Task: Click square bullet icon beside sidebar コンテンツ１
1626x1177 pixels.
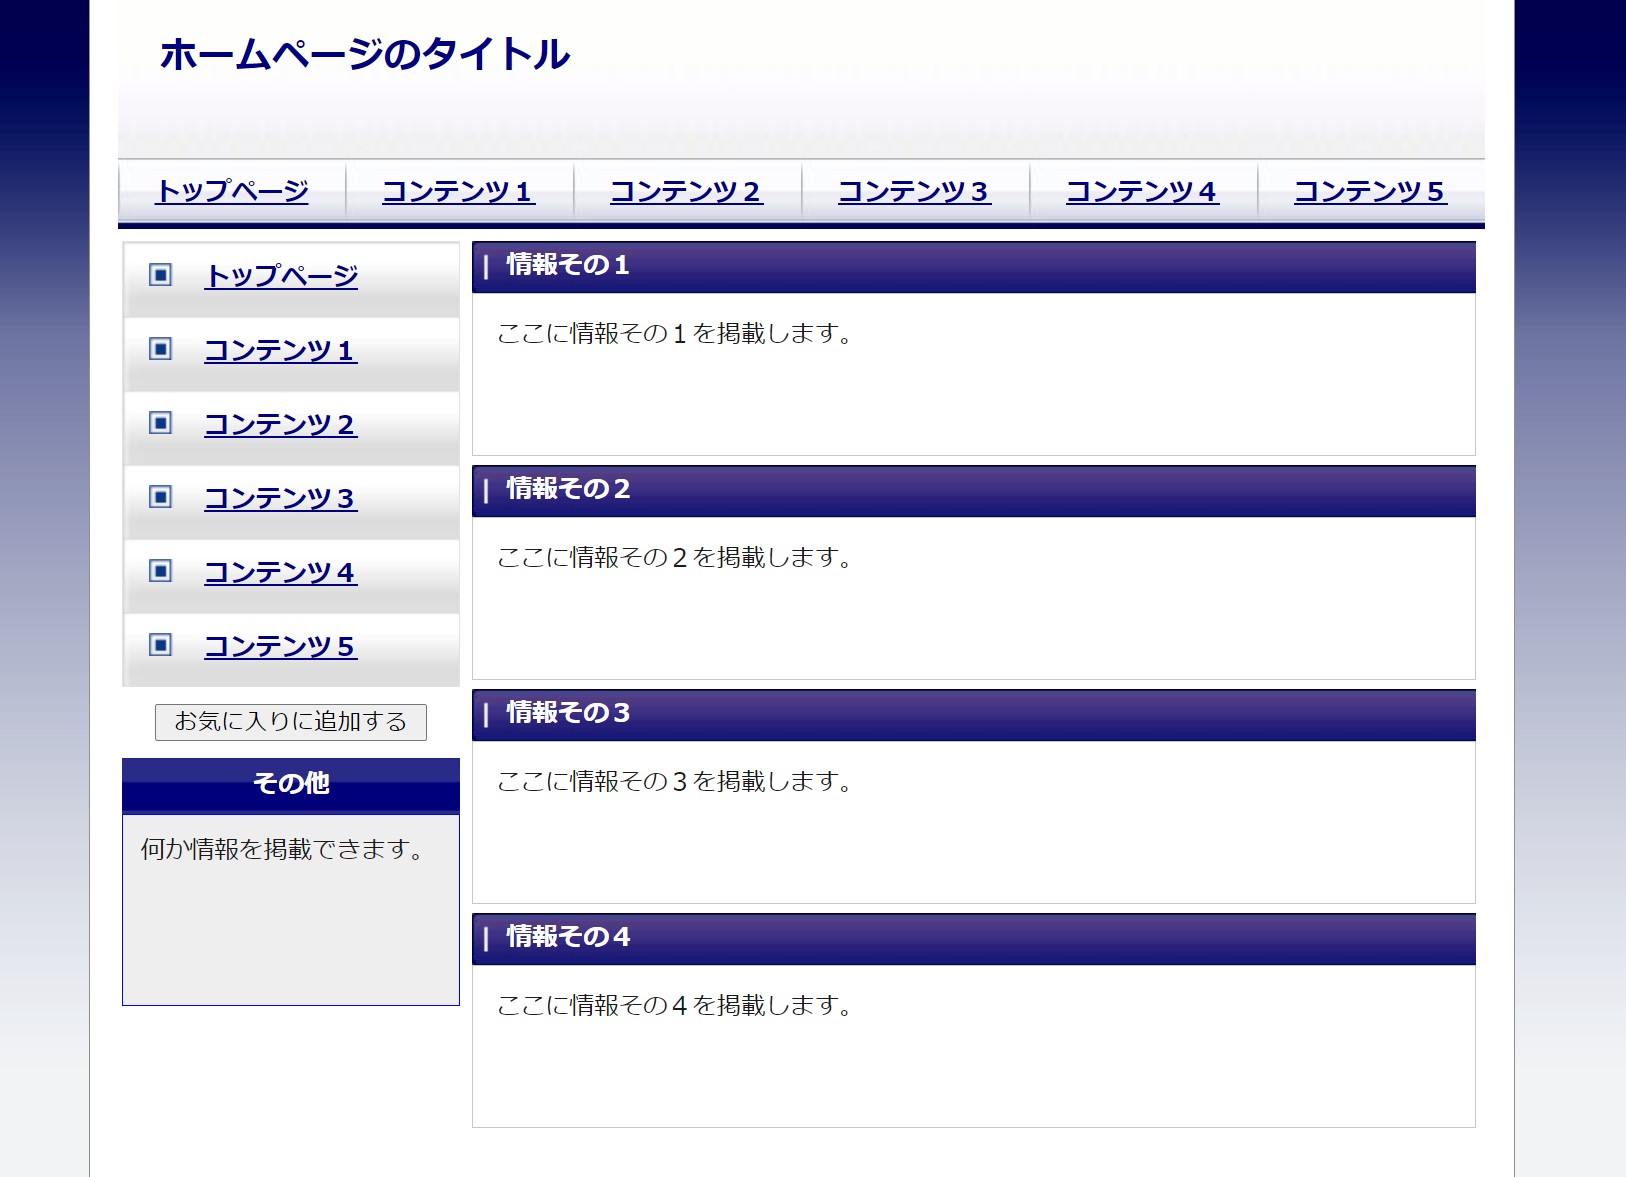Action: 160,349
